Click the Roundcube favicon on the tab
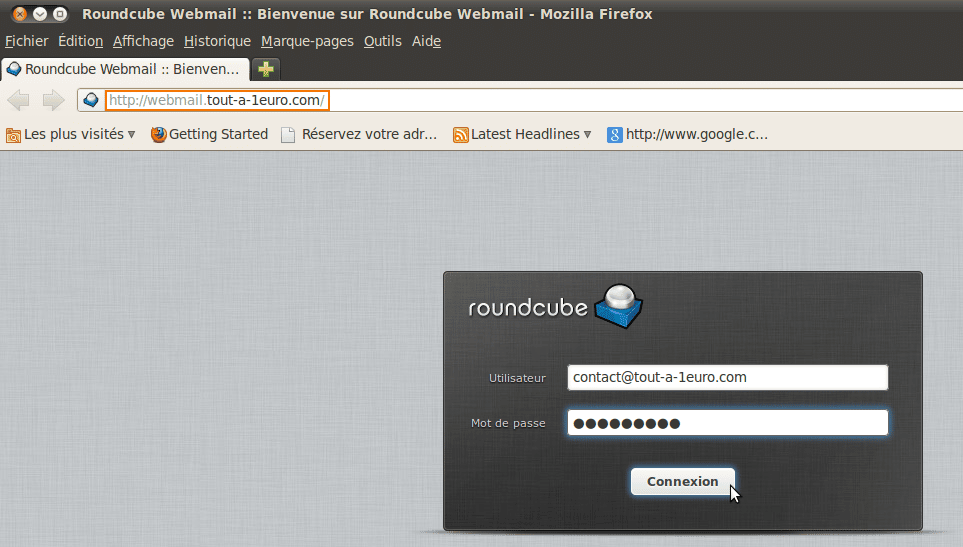Screen dimensions: 963x547 [x=14, y=69]
